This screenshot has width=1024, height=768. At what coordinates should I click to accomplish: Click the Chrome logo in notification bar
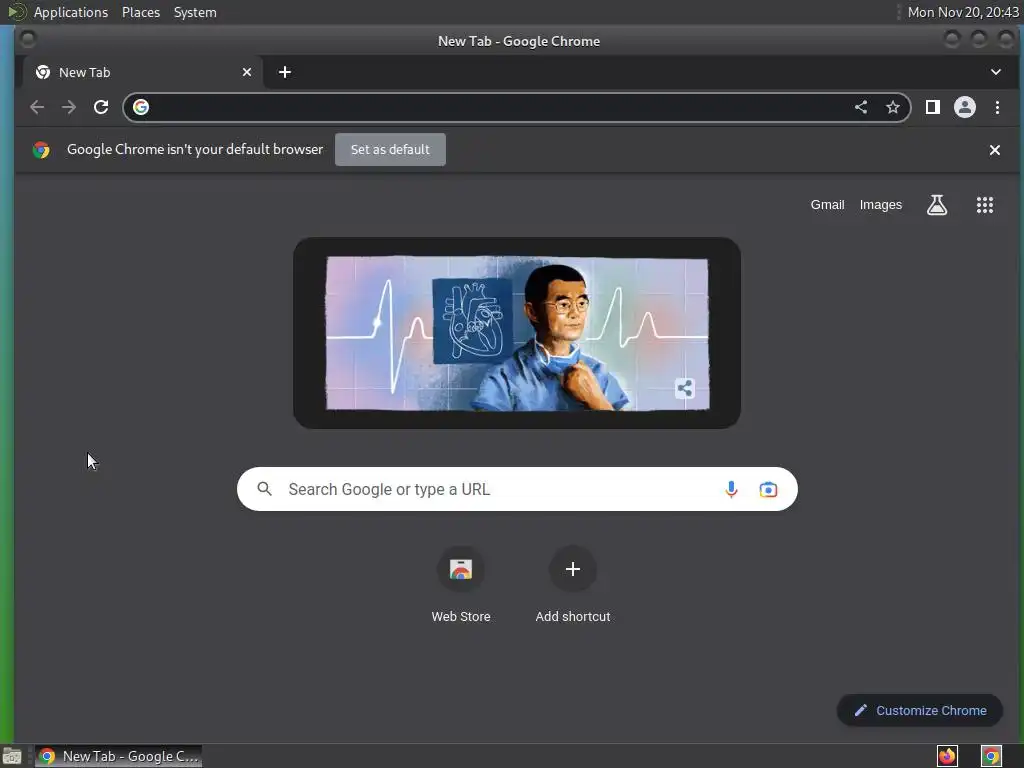tap(41, 150)
